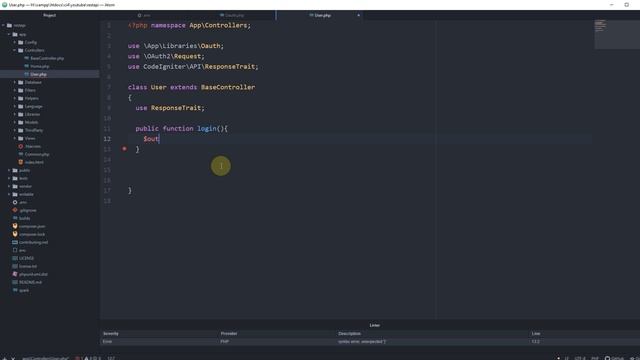Click the spark file icon
This screenshot has width=640, height=360.
(x=15, y=290)
